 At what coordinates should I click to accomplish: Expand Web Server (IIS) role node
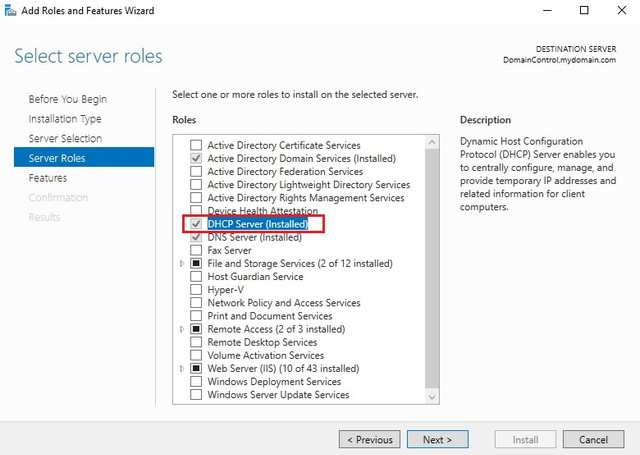click(x=182, y=368)
